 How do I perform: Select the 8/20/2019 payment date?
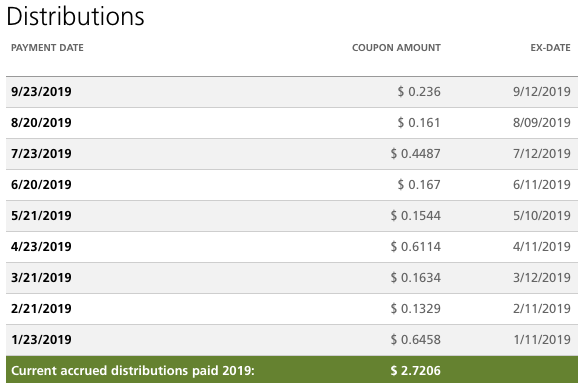tap(41, 123)
